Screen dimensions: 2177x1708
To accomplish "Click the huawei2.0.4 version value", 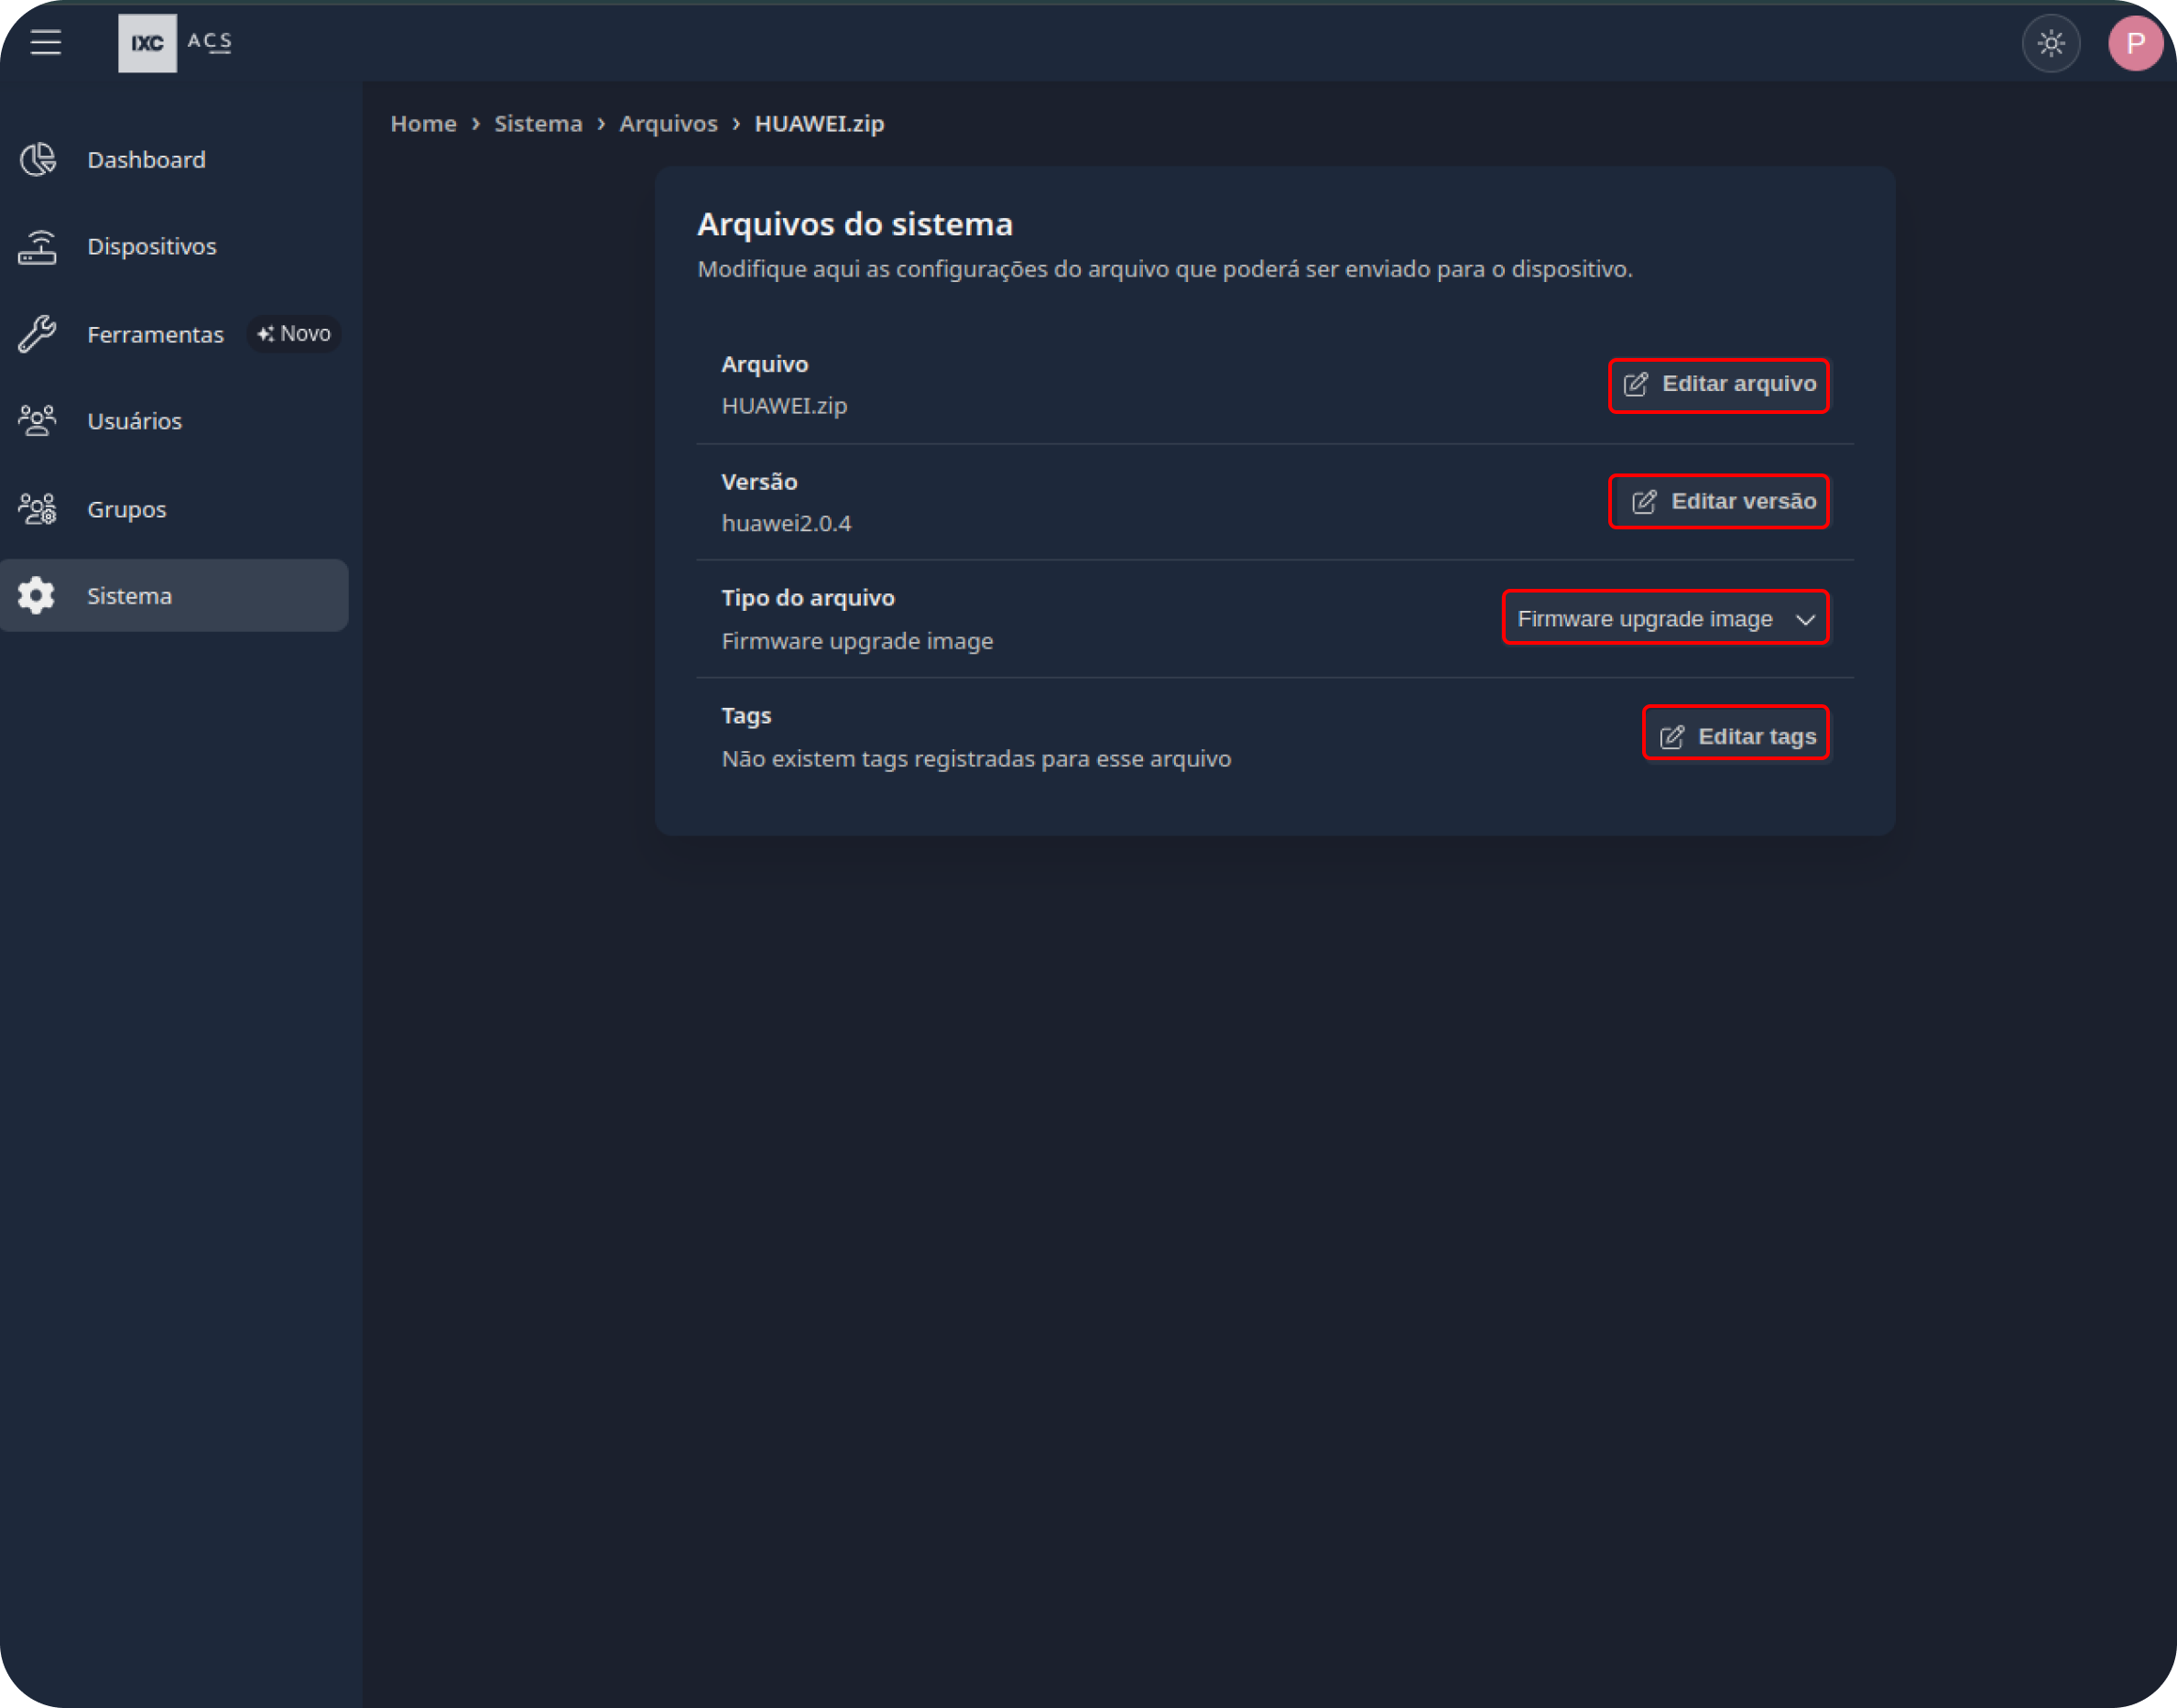I will coord(786,523).
